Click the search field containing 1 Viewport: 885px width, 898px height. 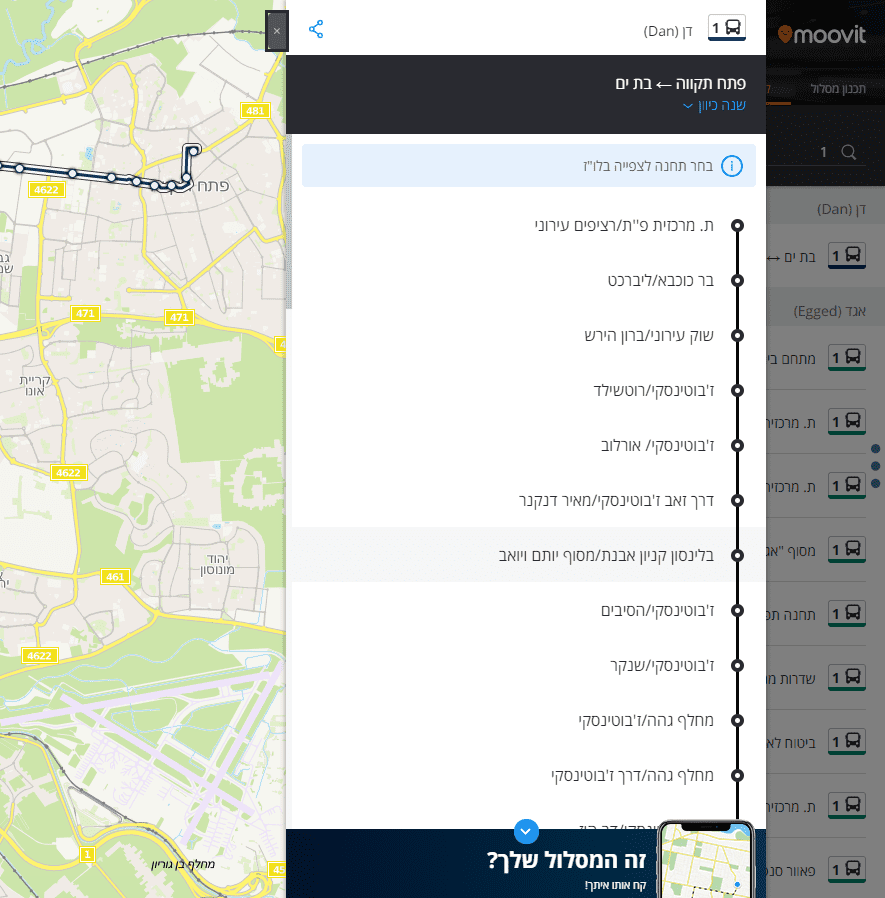pos(816,152)
